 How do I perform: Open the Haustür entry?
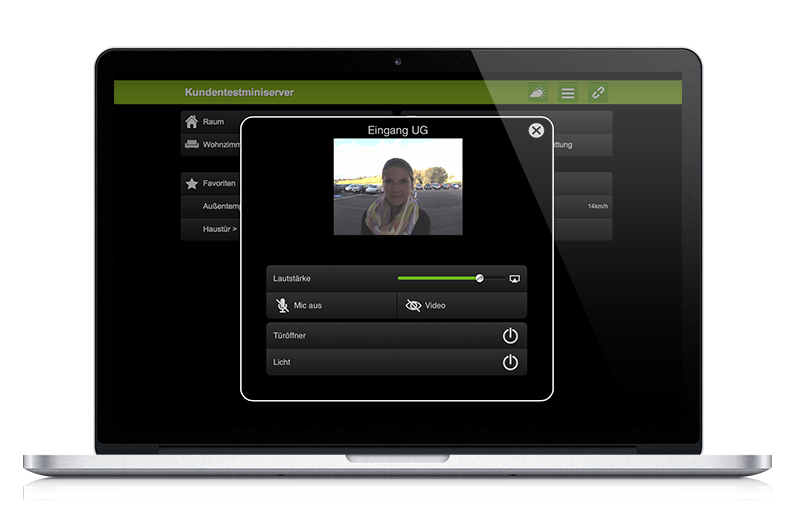pyautogui.click(x=212, y=229)
